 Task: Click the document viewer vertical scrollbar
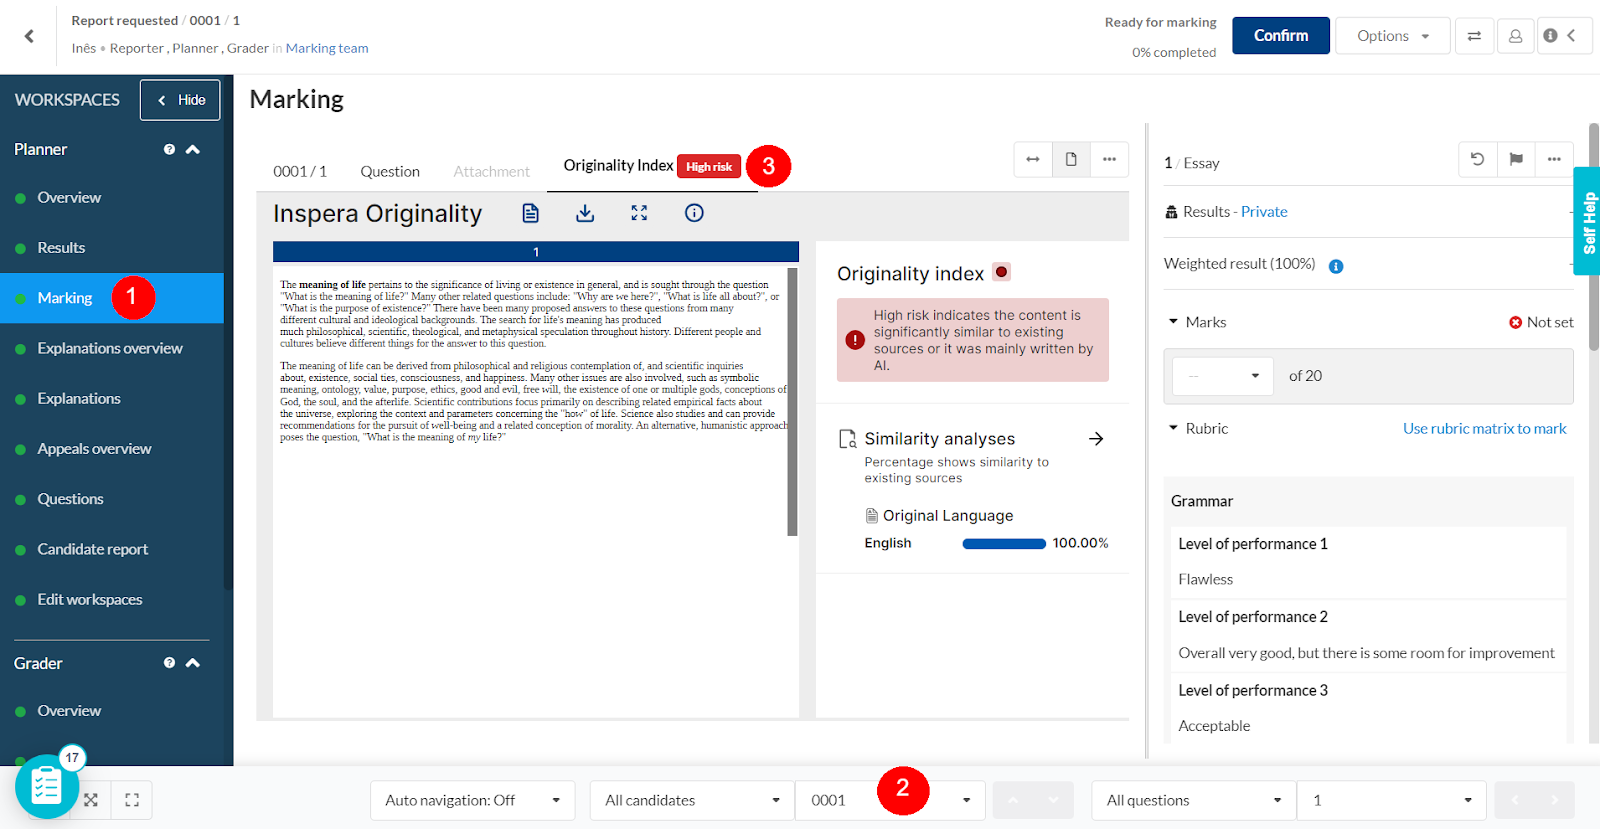pos(792,401)
